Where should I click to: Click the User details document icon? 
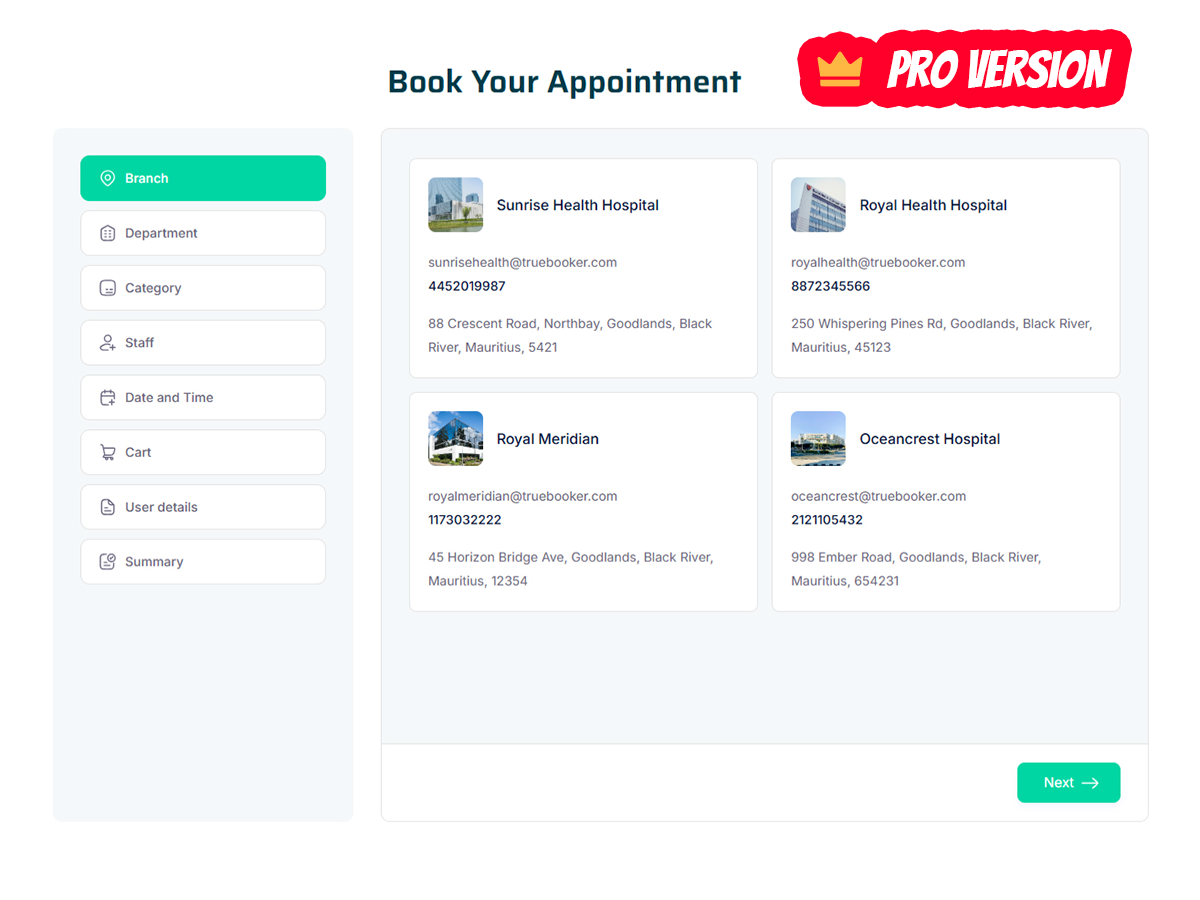click(x=108, y=507)
